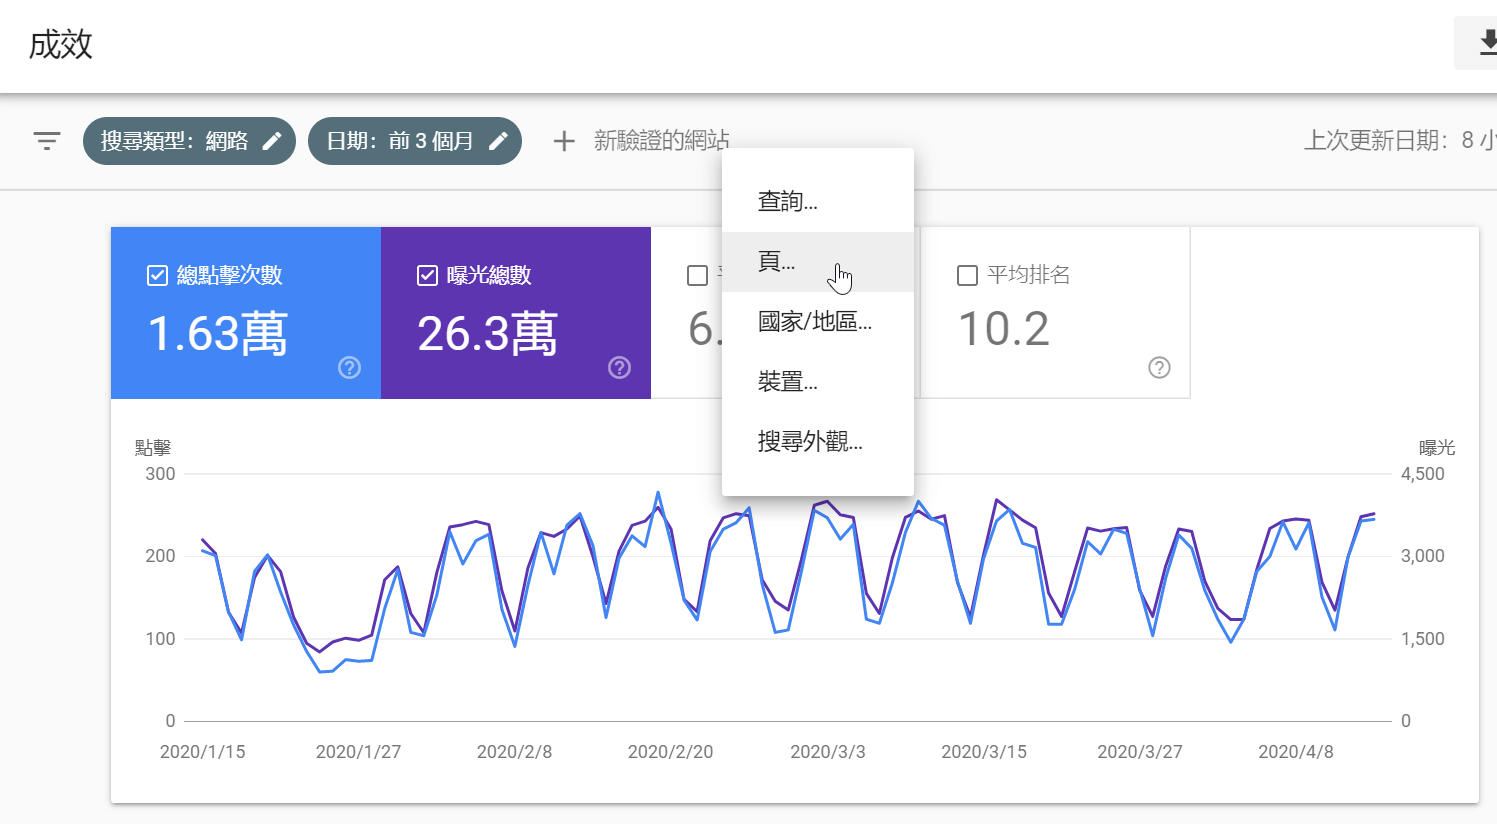Toggle the partially hidden third metric checkbox
Image resolution: width=1497 pixels, height=824 pixels.
click(x=698, y=275)
